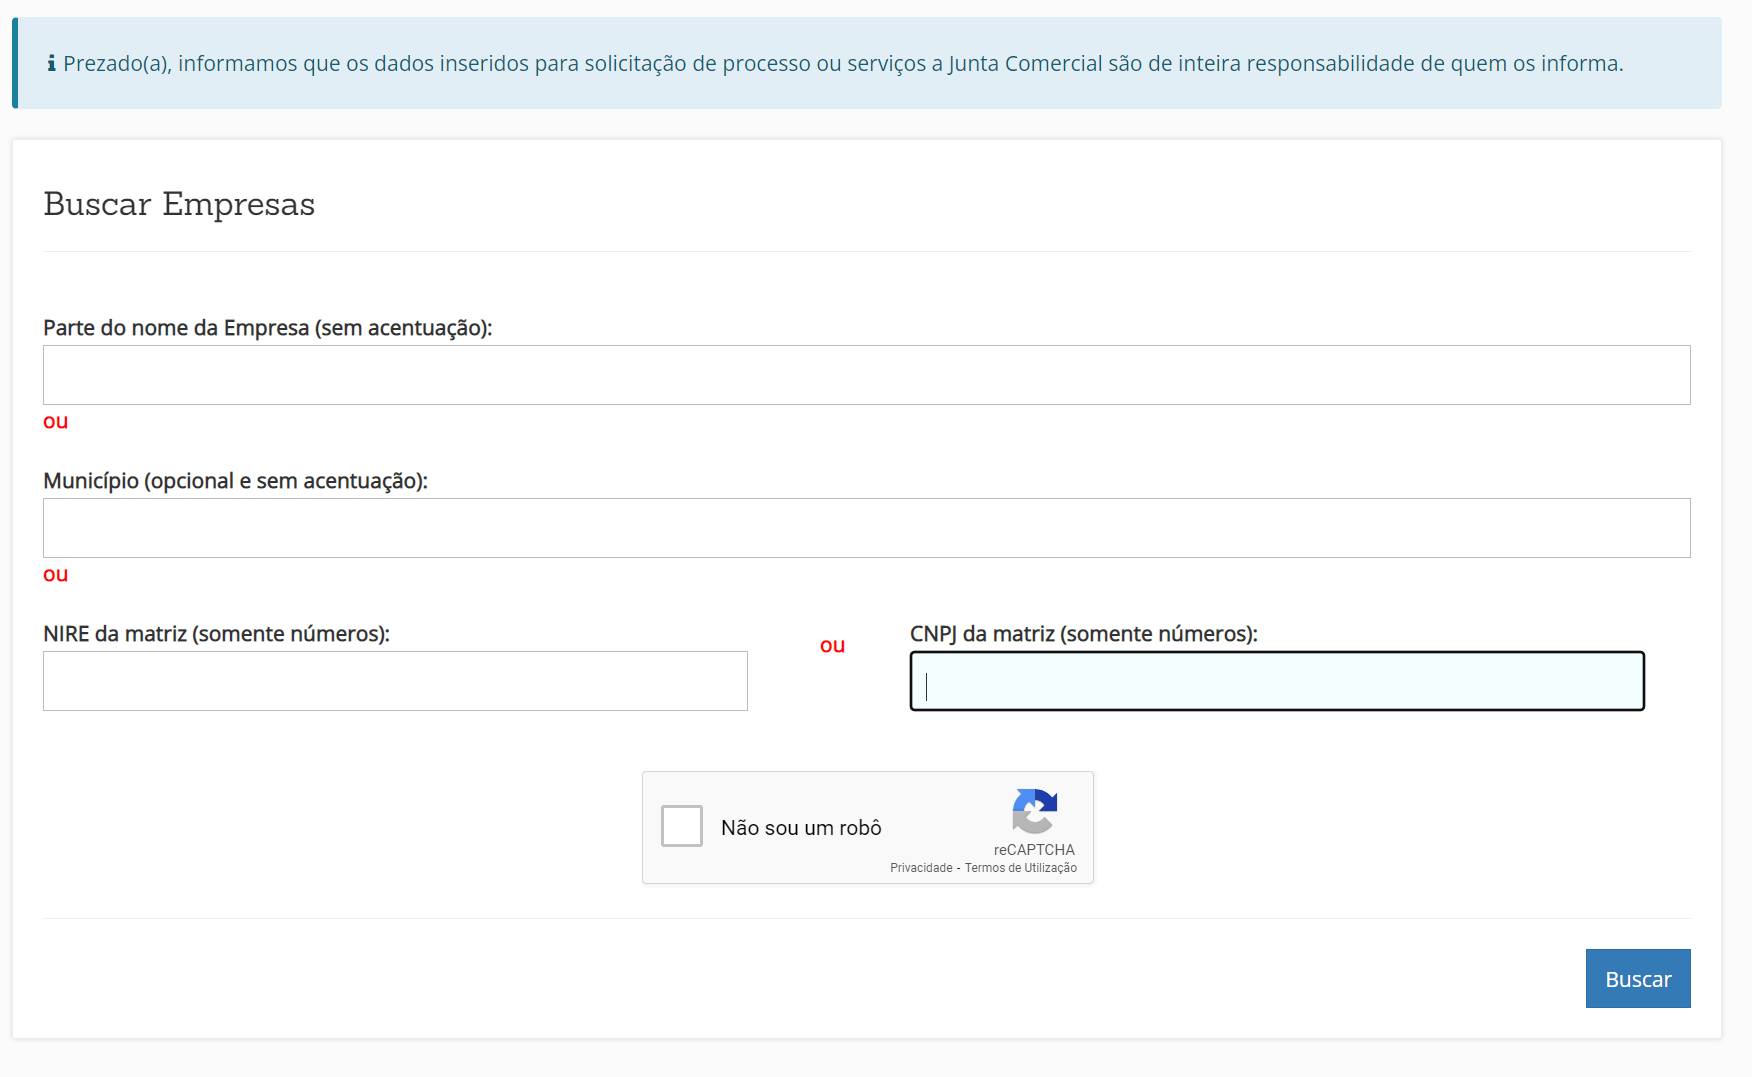Click into the Município text field
Image resolution: width=1752 pixels, height=1077 pixels.
coord(866,528)
